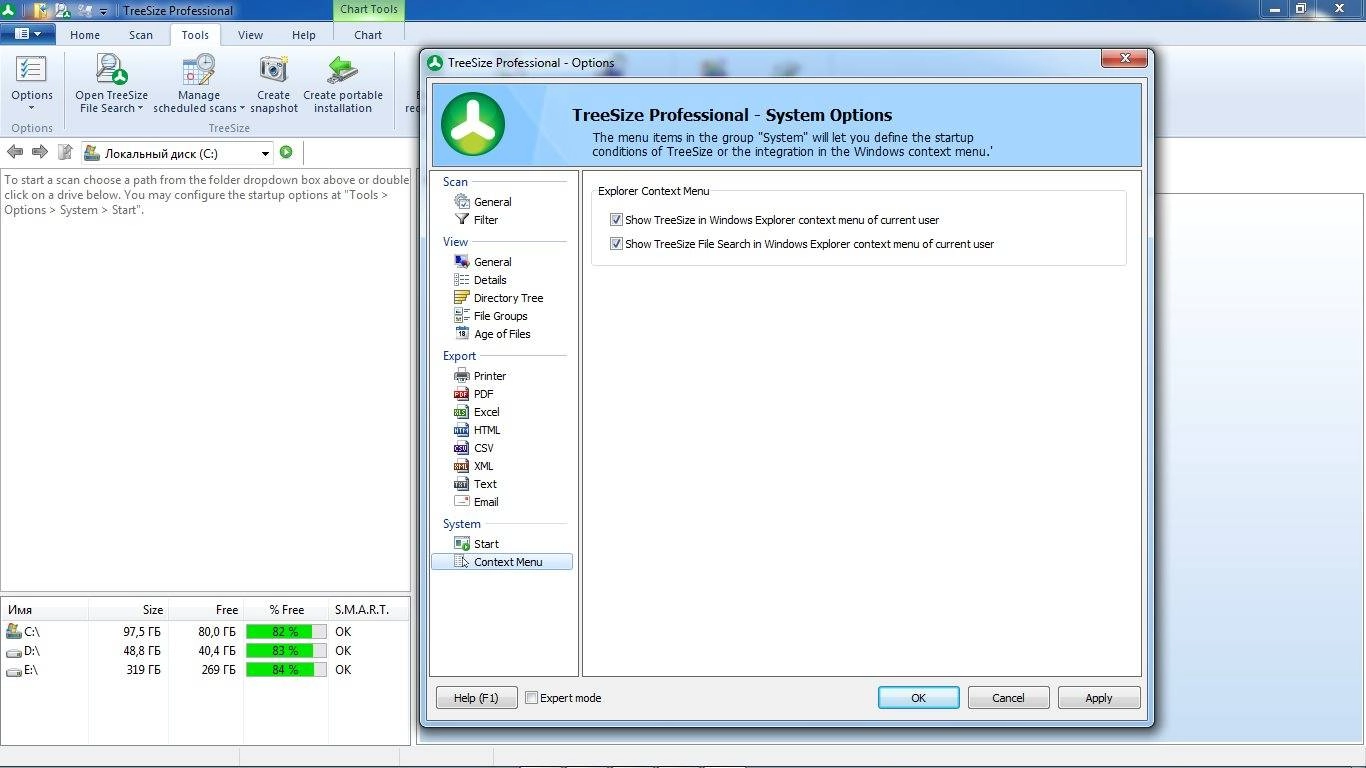Click OK in the Options dialog
Image resolution: width=1366 pixels, height=768 pixels.
pyautogui.click(x=918, y=698)
